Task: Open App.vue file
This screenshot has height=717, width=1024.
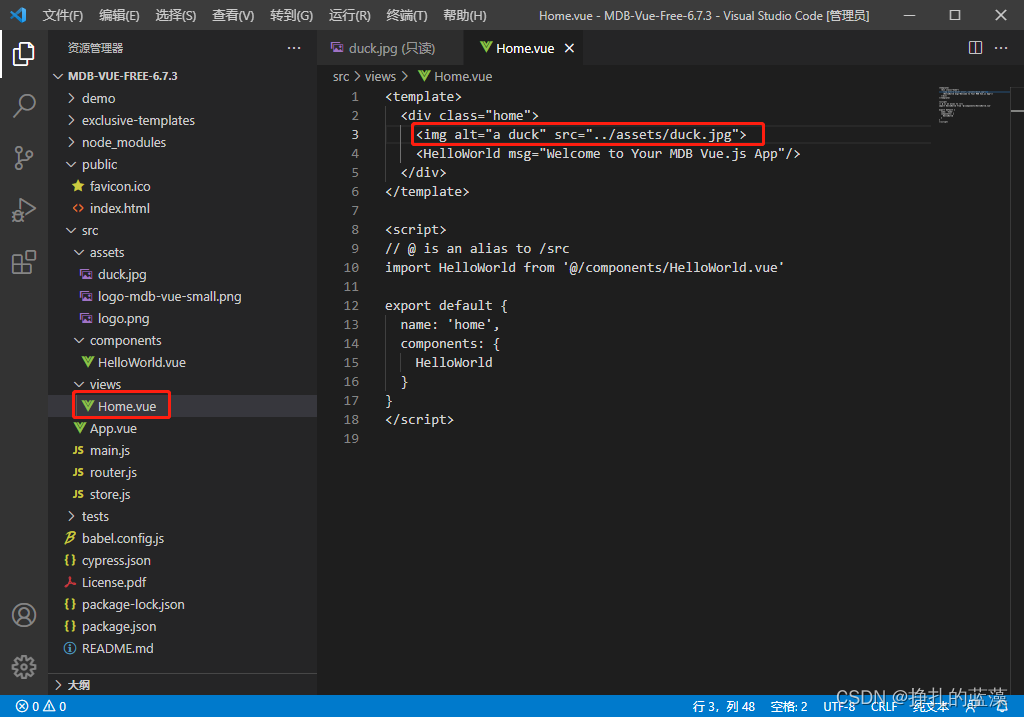Action: click(x=113, y=428)
